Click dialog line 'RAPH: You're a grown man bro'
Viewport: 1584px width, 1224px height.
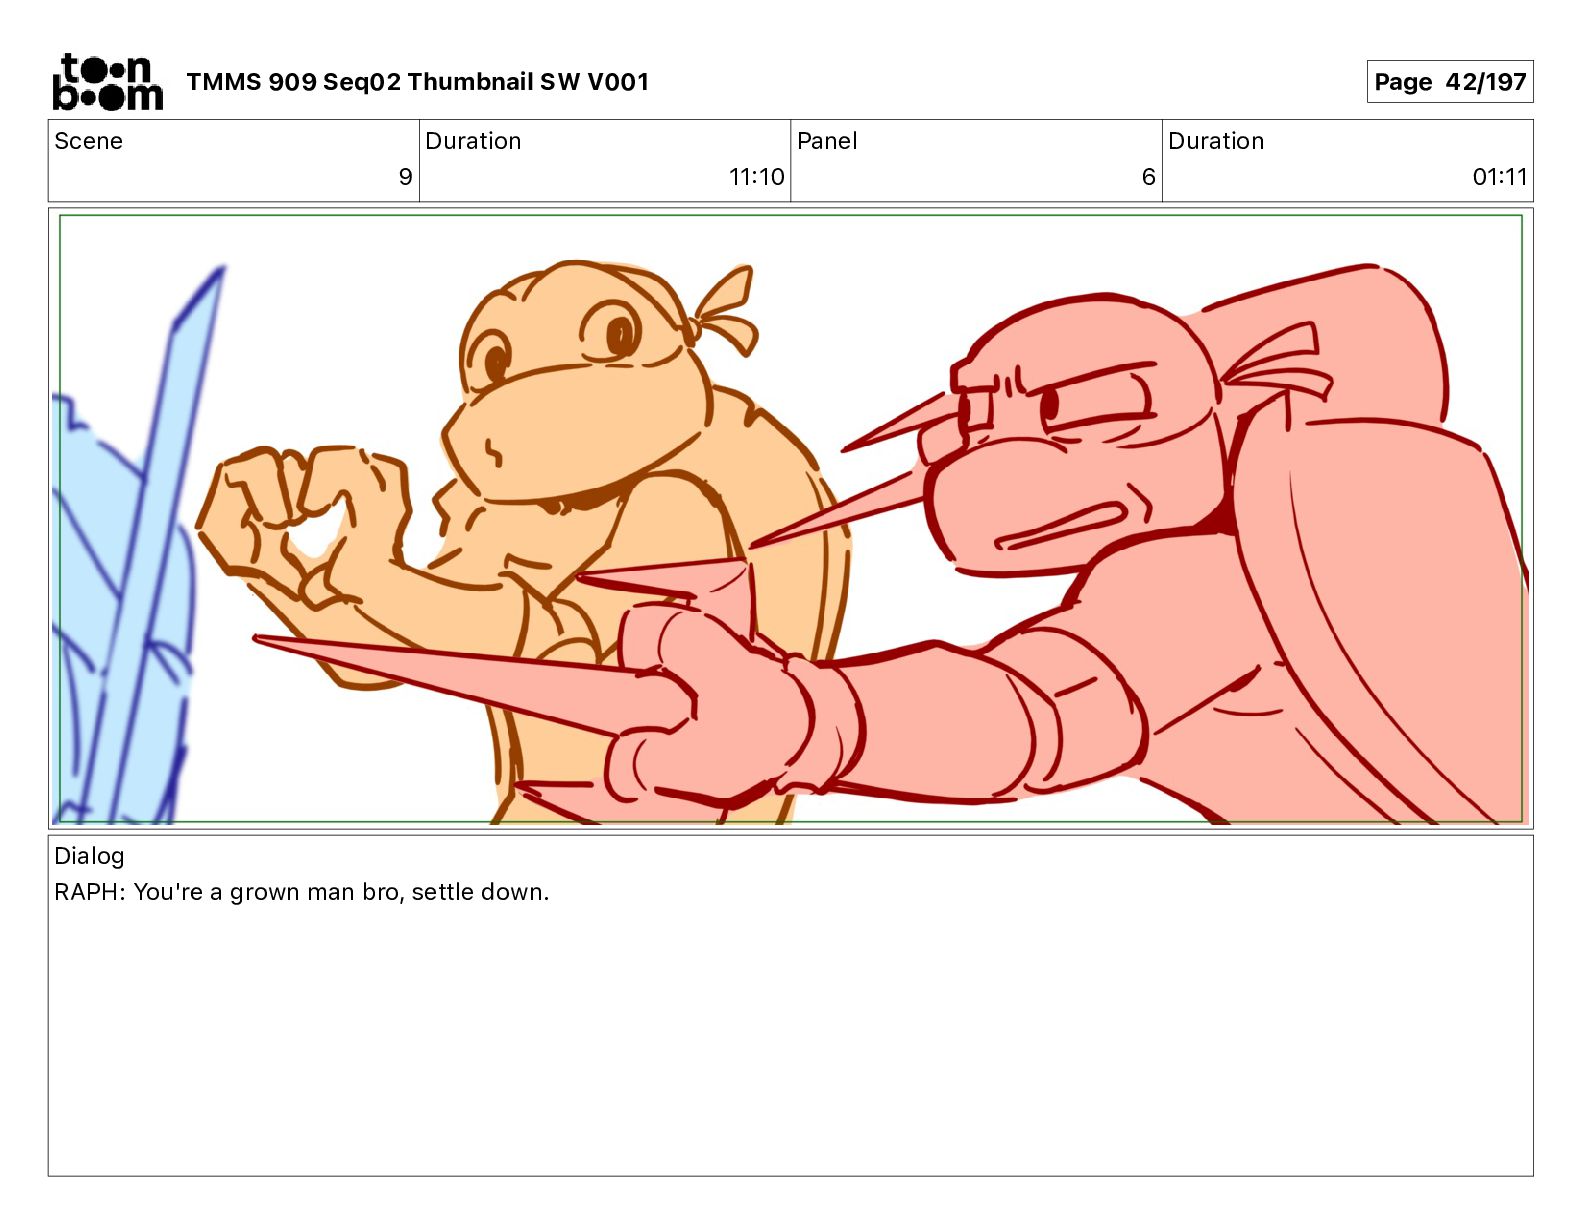(227, 892)
